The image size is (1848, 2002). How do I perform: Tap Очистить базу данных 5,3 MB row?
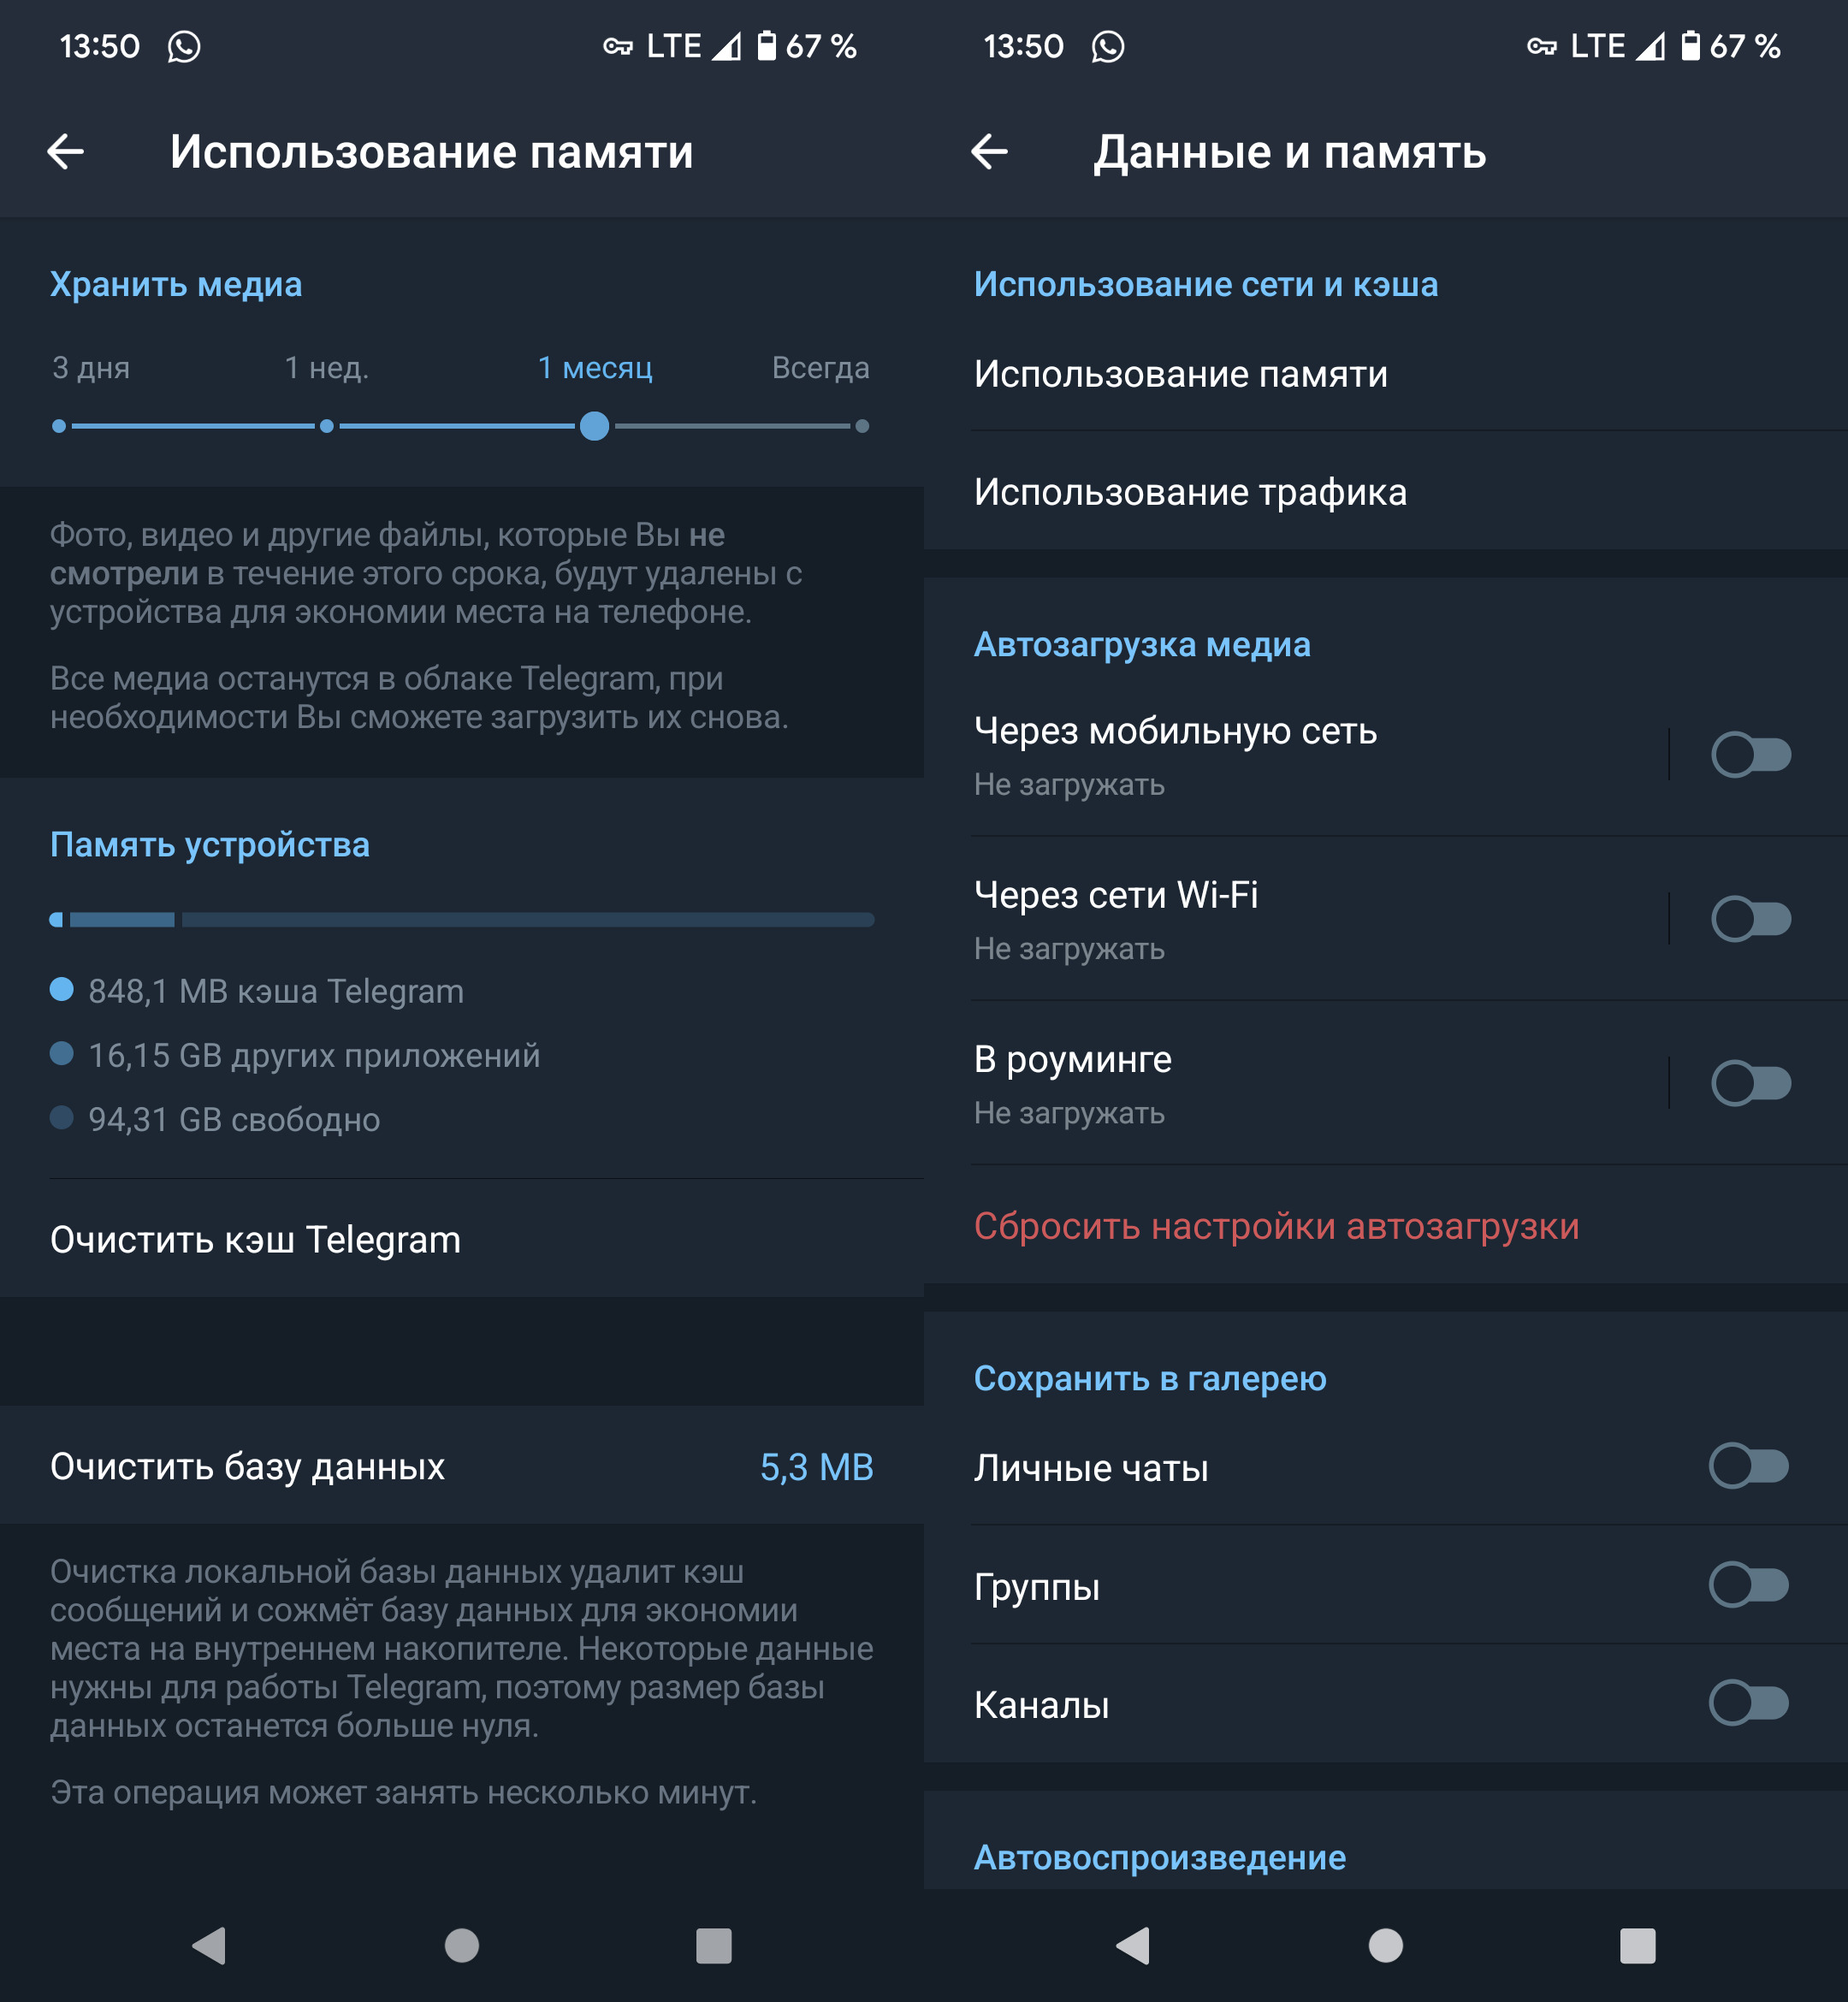pos(462,1466)
